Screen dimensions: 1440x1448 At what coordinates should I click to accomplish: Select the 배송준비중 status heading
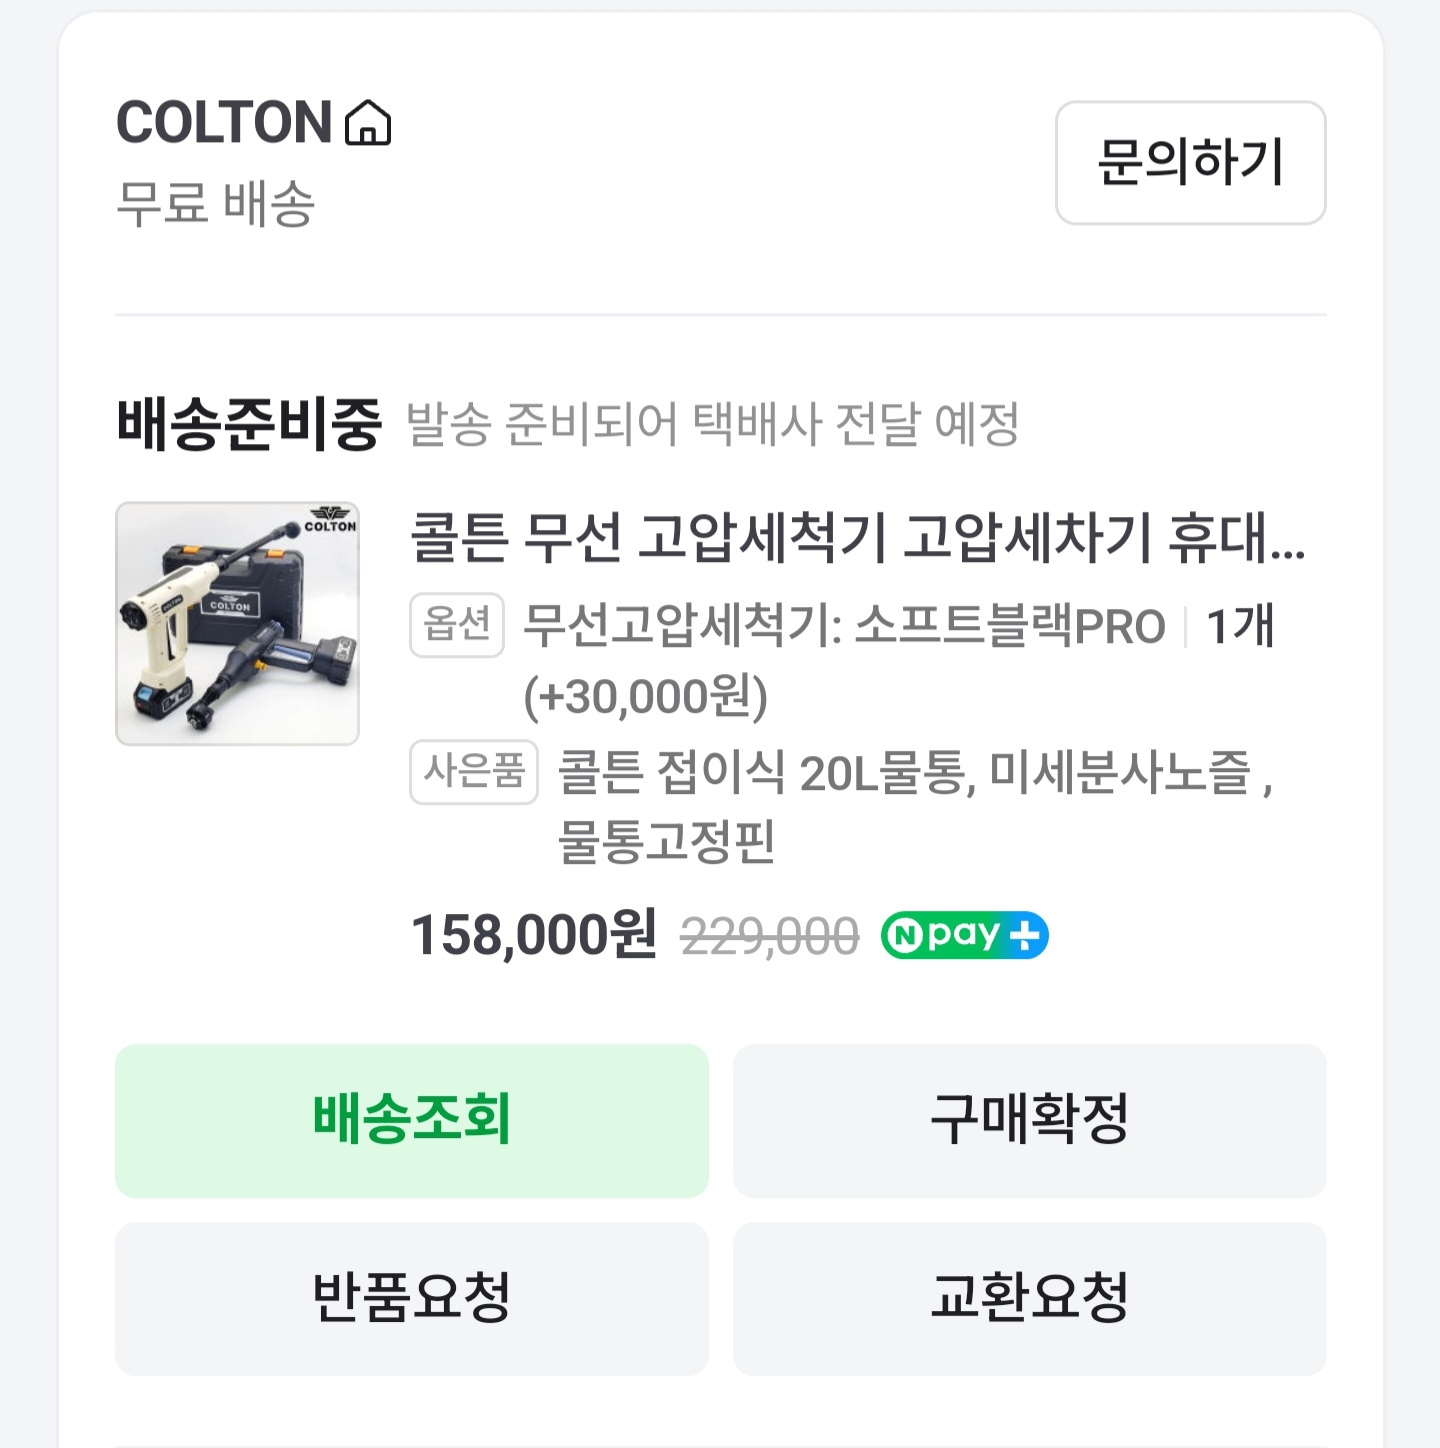point(249,423)
